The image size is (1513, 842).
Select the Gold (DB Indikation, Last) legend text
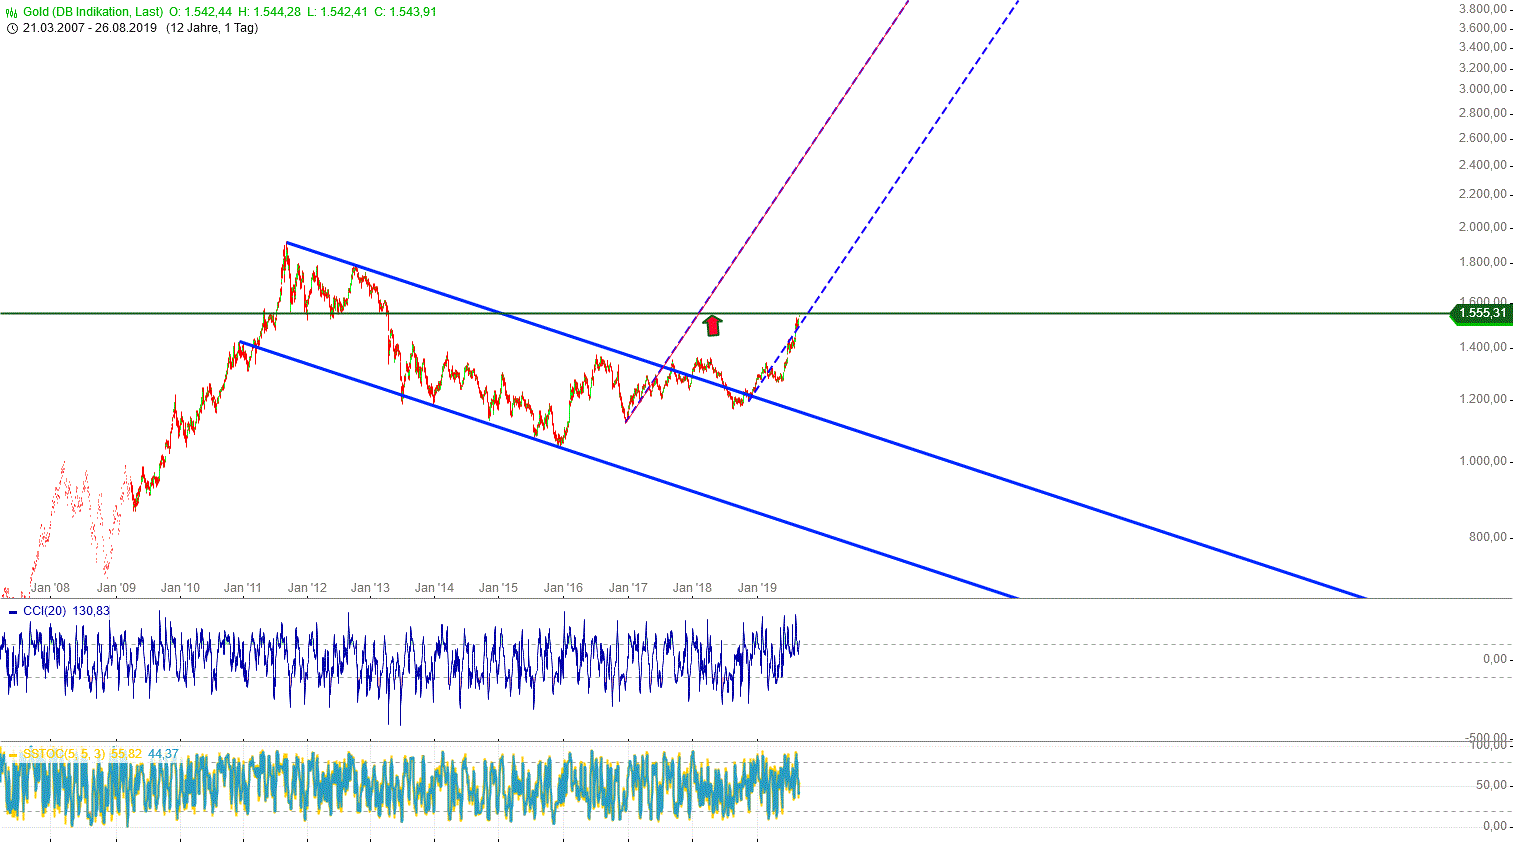93,12
